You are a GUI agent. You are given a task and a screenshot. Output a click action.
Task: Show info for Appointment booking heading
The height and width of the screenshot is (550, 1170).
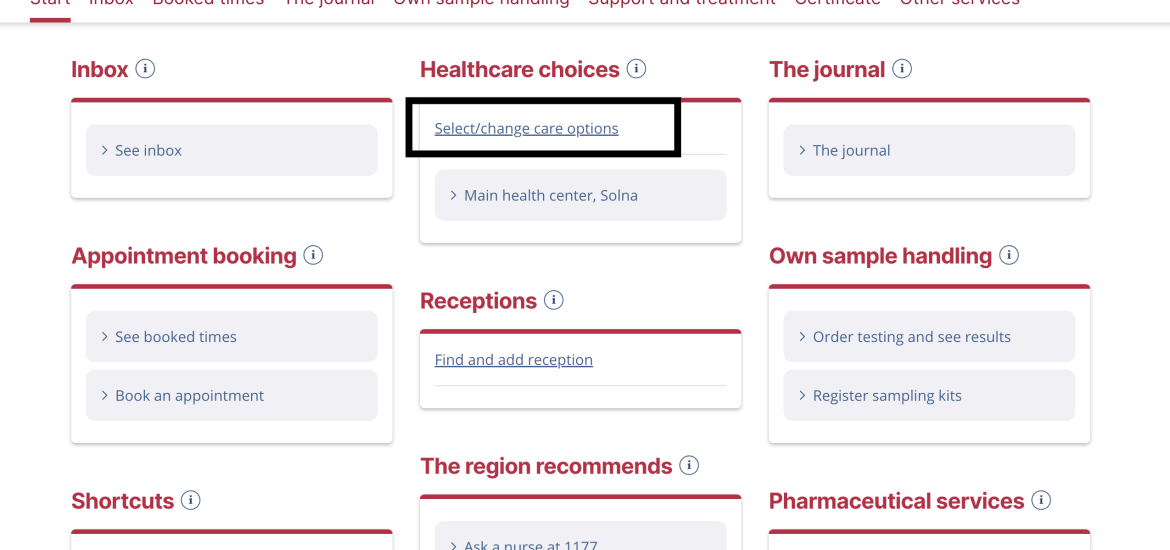coord(313,255)
